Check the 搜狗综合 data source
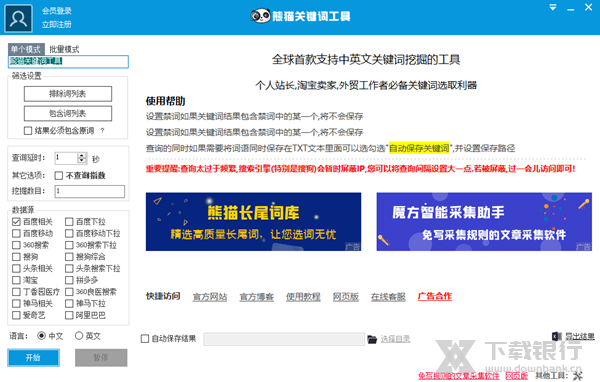600x382 pixels. [x=69, y=257]
